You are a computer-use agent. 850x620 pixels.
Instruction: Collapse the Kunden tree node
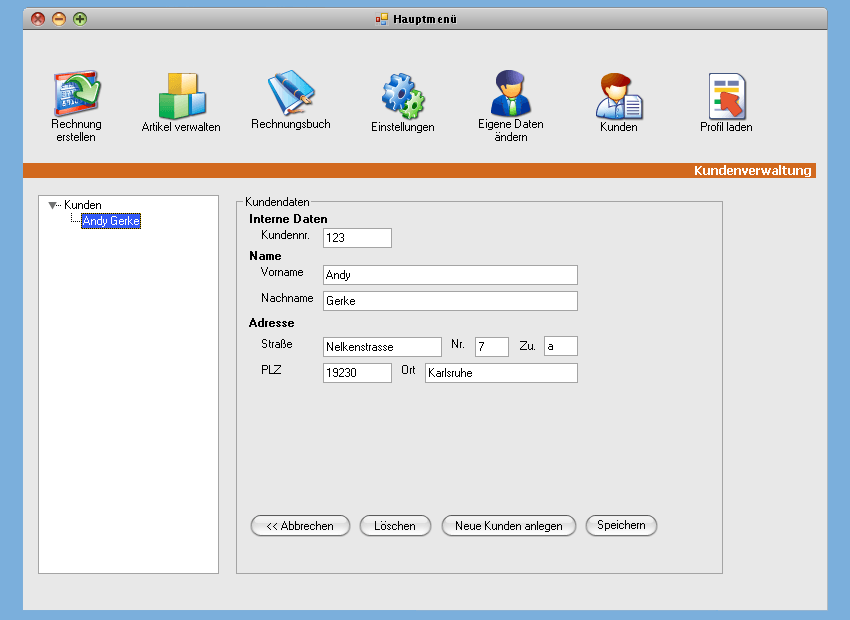(52, 205)
